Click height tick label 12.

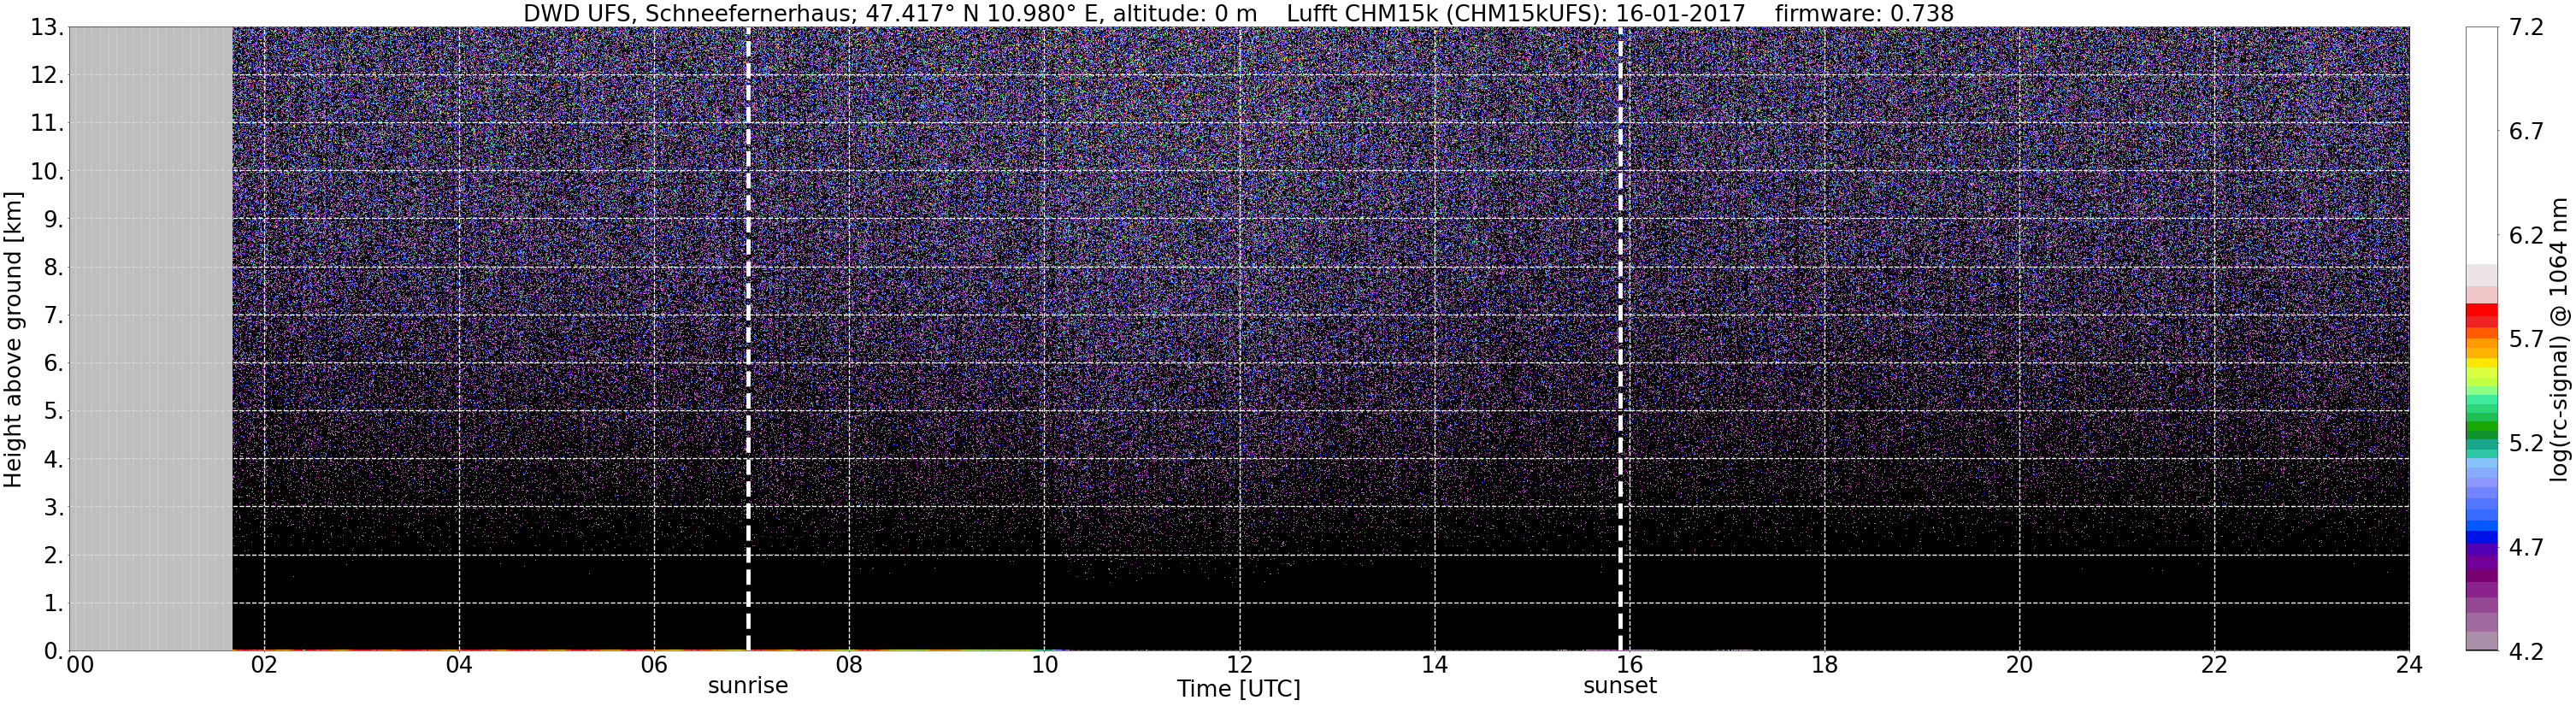pyautogui.click(x=48, y=76)
